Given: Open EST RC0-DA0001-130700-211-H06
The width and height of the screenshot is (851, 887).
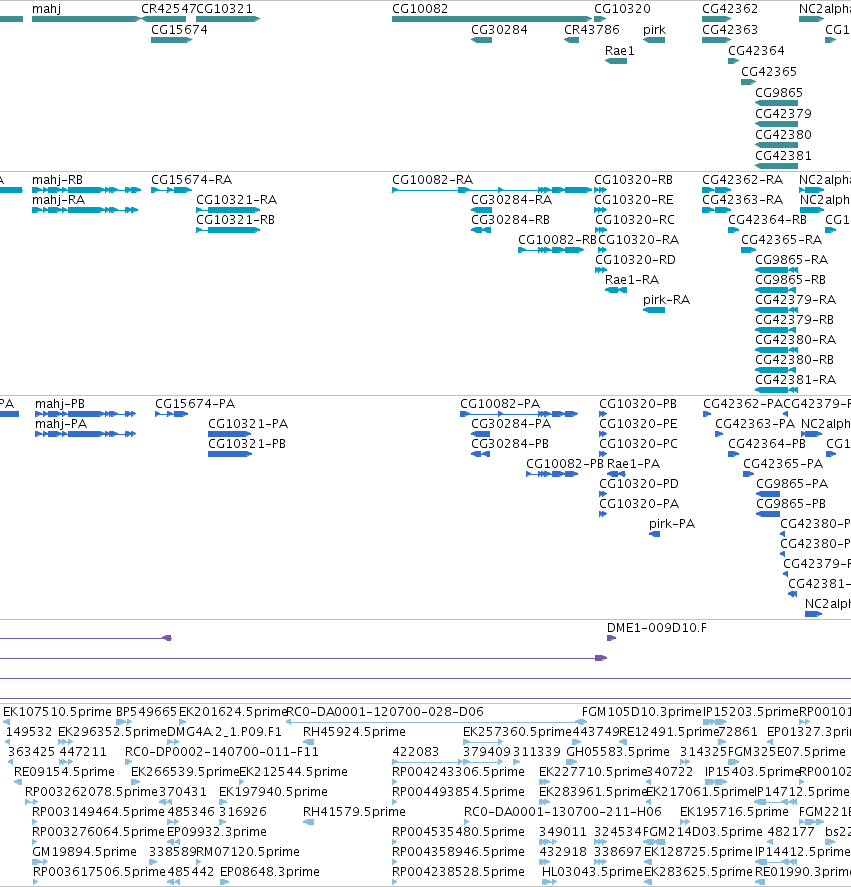Looking at the screenshot, I should [x=562, y=812].
